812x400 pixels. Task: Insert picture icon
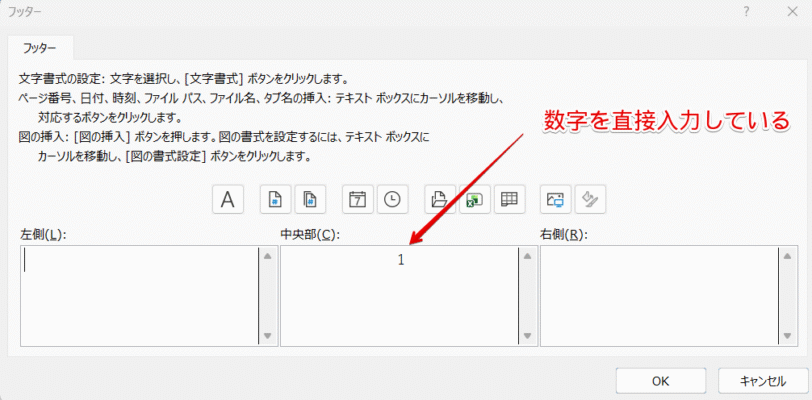[x=556, y=199]
